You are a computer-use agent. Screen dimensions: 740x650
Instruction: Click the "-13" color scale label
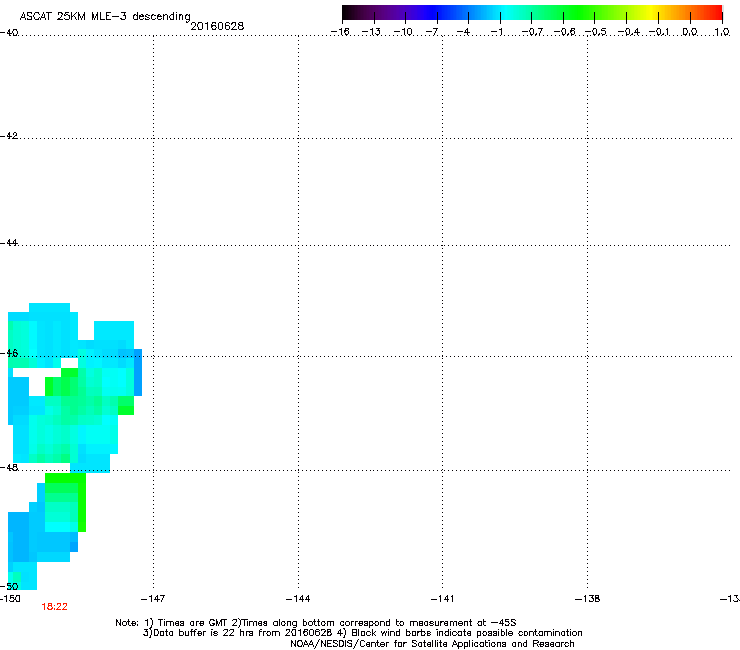pos(371,32)
